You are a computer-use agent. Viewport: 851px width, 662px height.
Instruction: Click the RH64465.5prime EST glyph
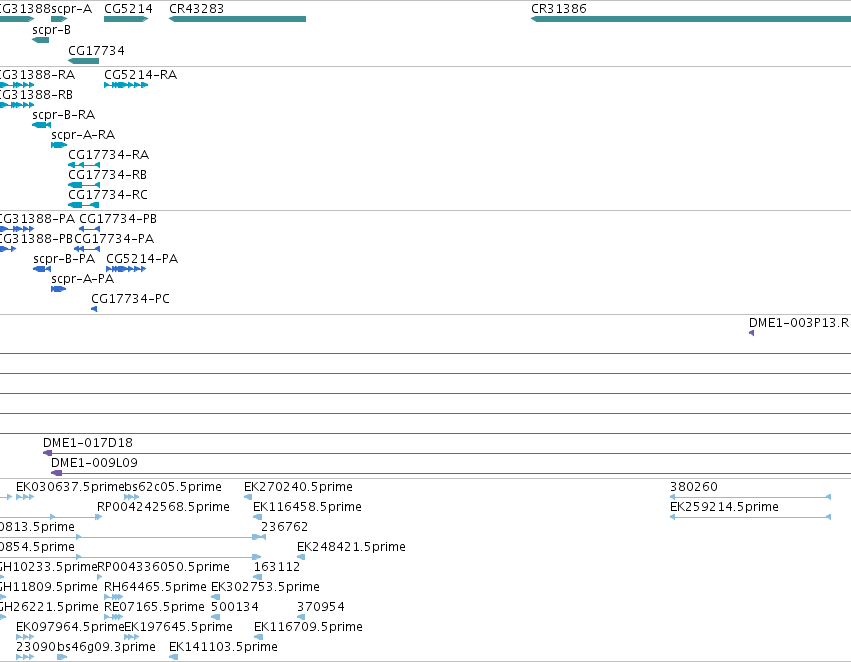click(113, 597)
